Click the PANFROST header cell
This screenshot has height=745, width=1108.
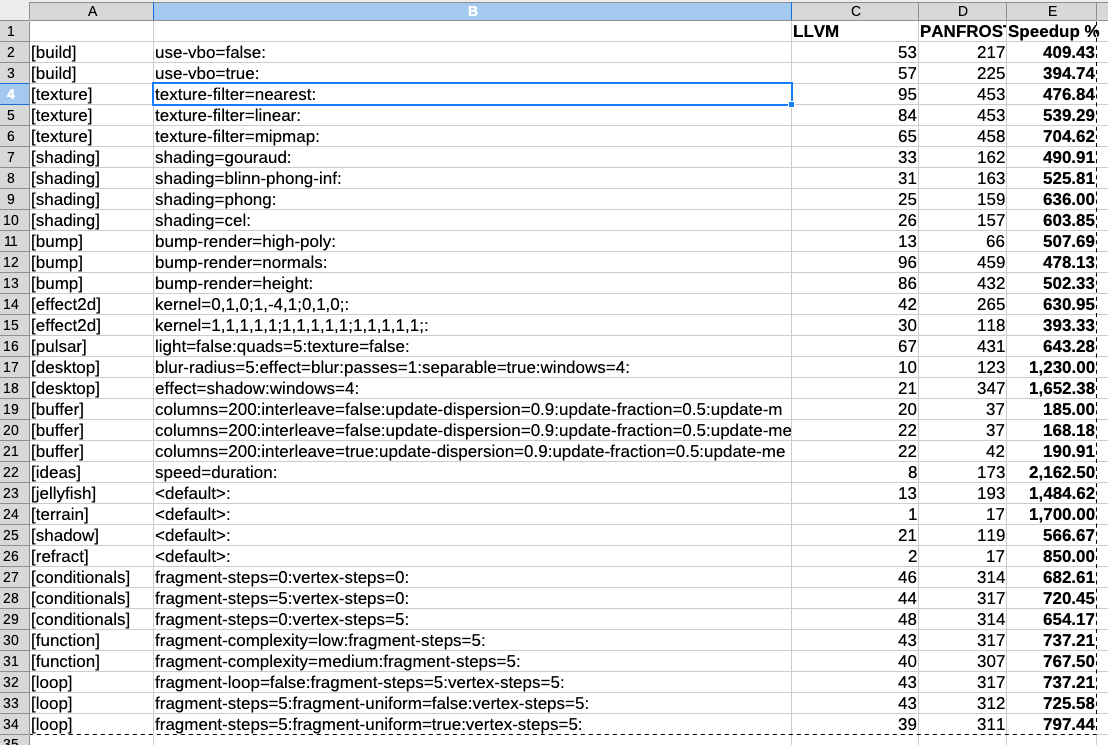(x=962, y=31)
